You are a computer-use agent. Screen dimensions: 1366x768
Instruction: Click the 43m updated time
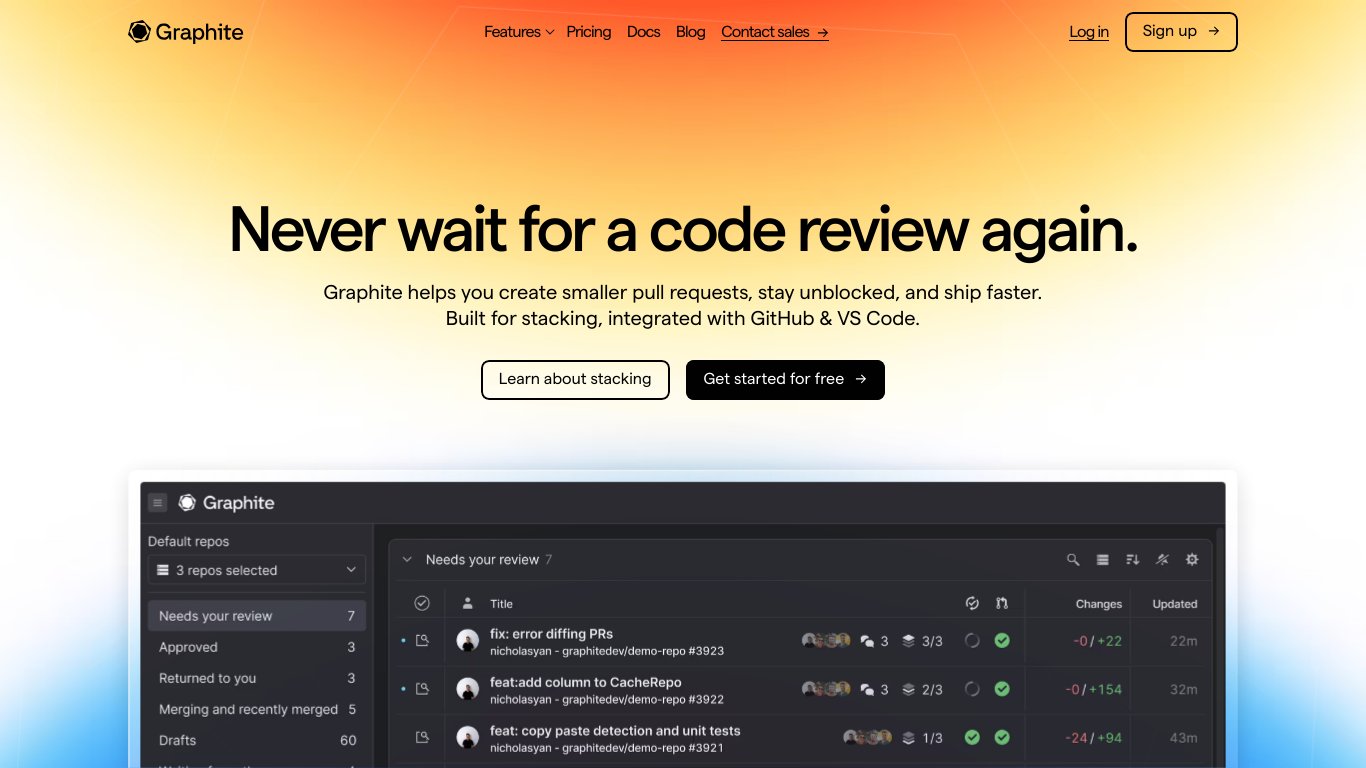point(1184,738)
